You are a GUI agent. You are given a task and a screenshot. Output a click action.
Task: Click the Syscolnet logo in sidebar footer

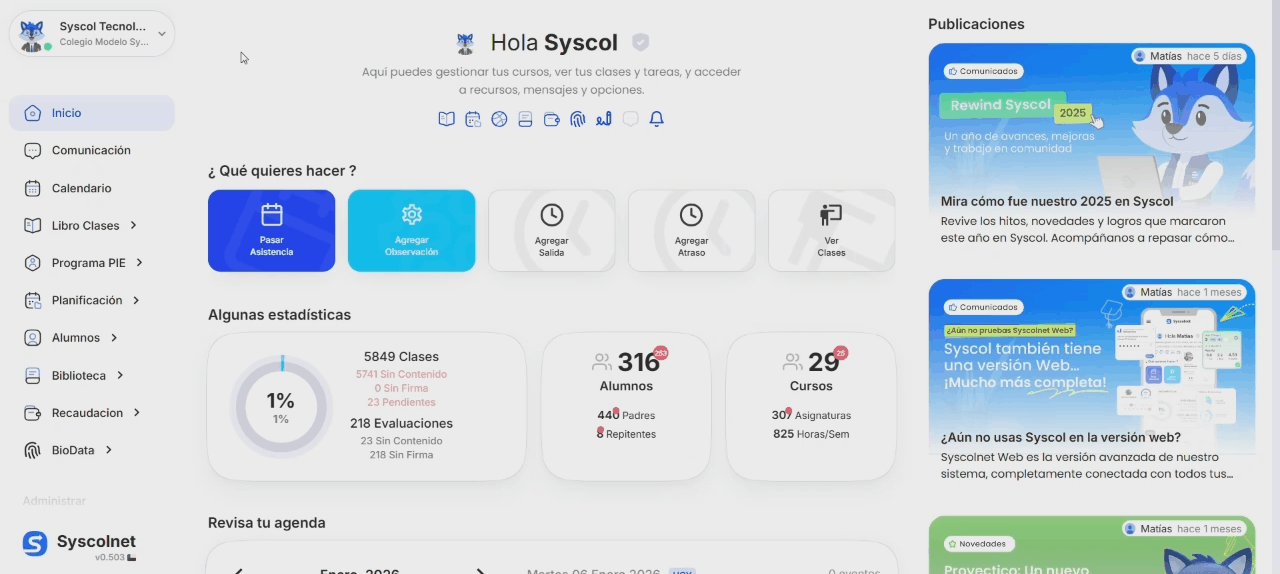(35, 543)
